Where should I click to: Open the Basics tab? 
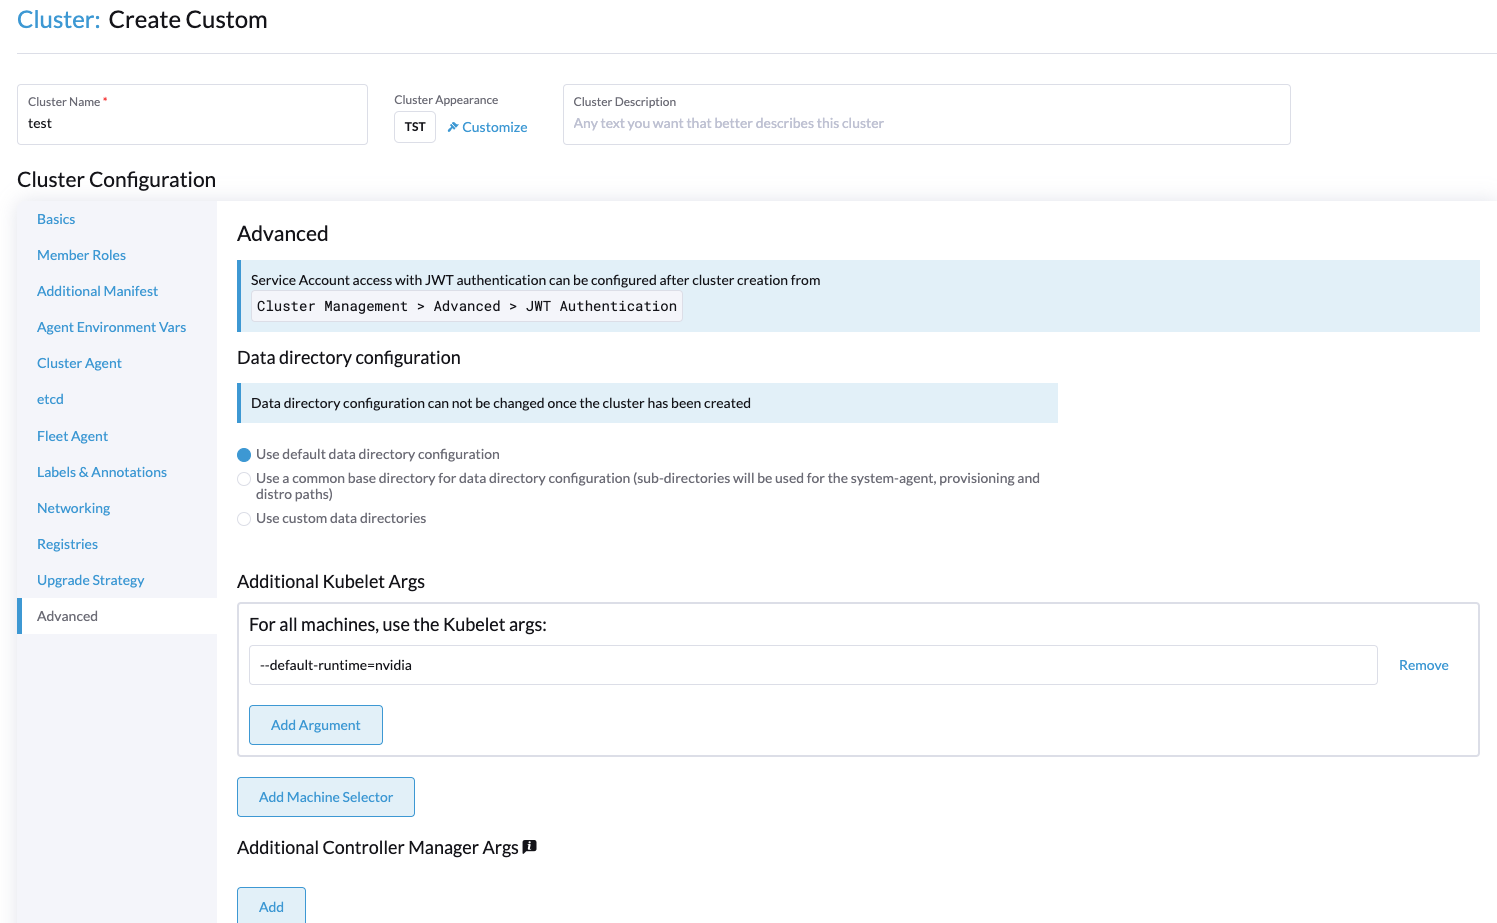pyautogui.click(x=56, y=219)
